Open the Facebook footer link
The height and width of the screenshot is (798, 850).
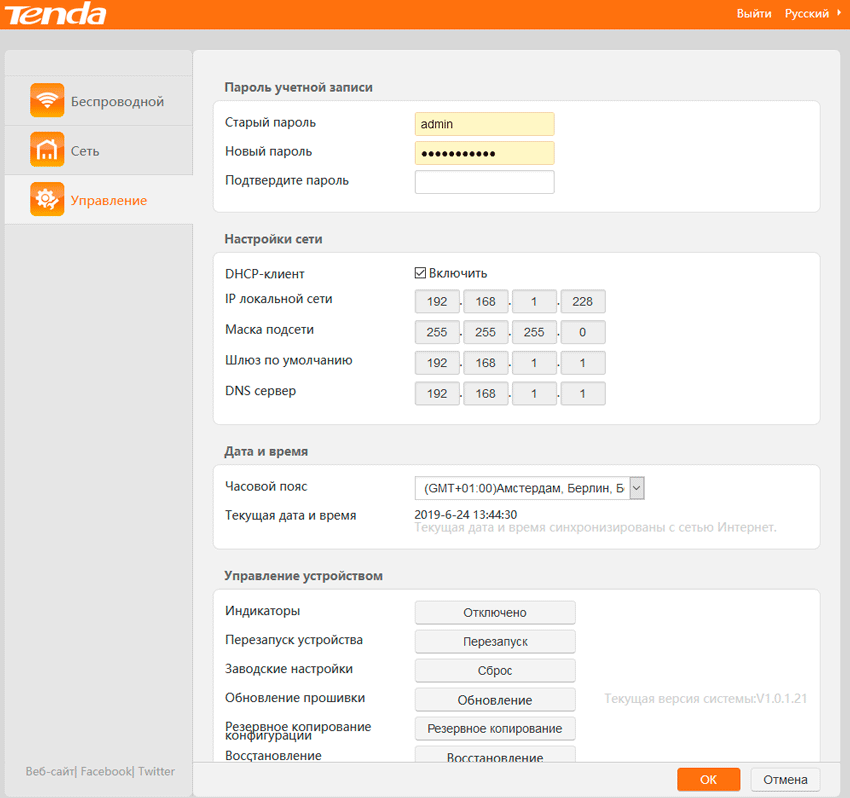tap(106, 771)
